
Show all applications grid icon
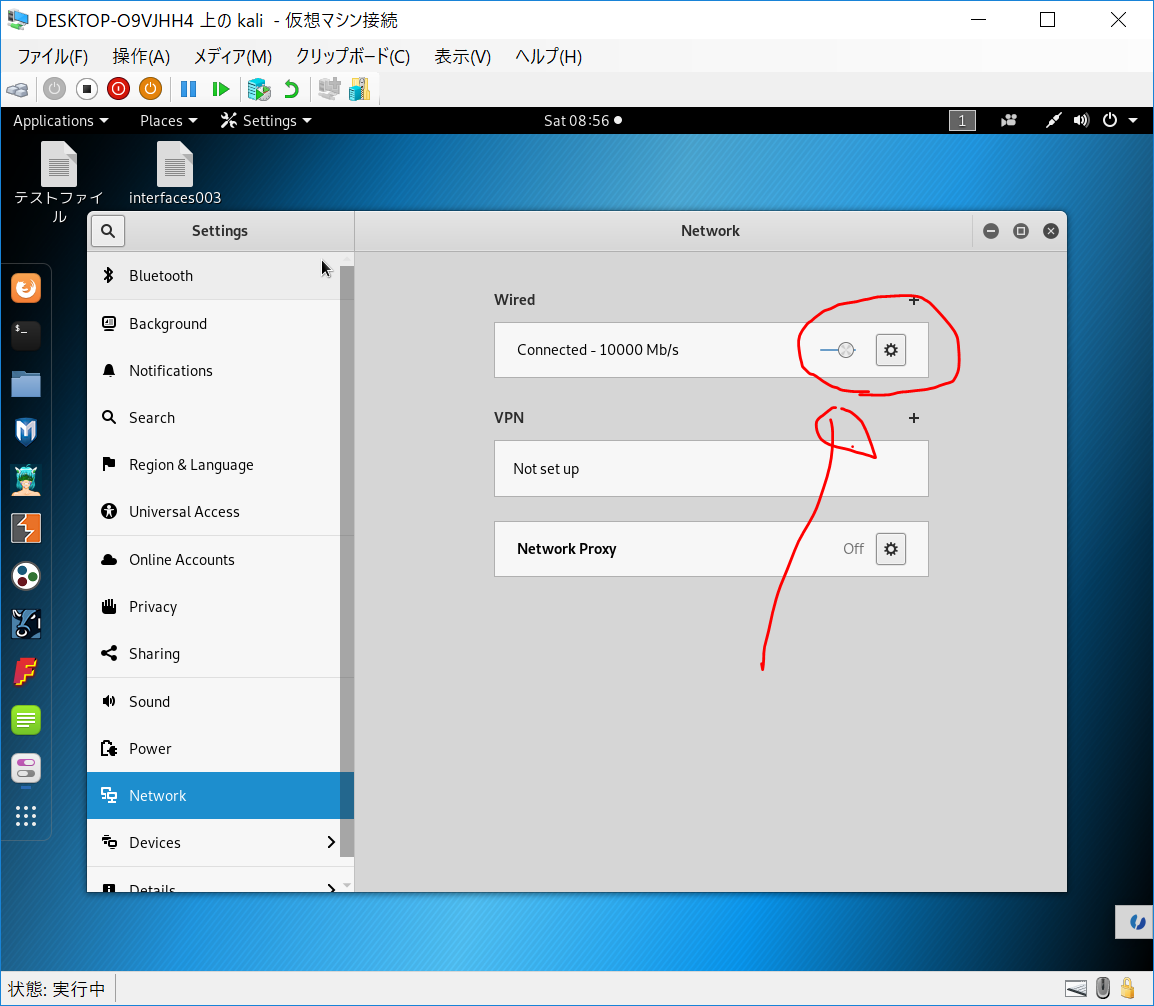click(26, 816)
